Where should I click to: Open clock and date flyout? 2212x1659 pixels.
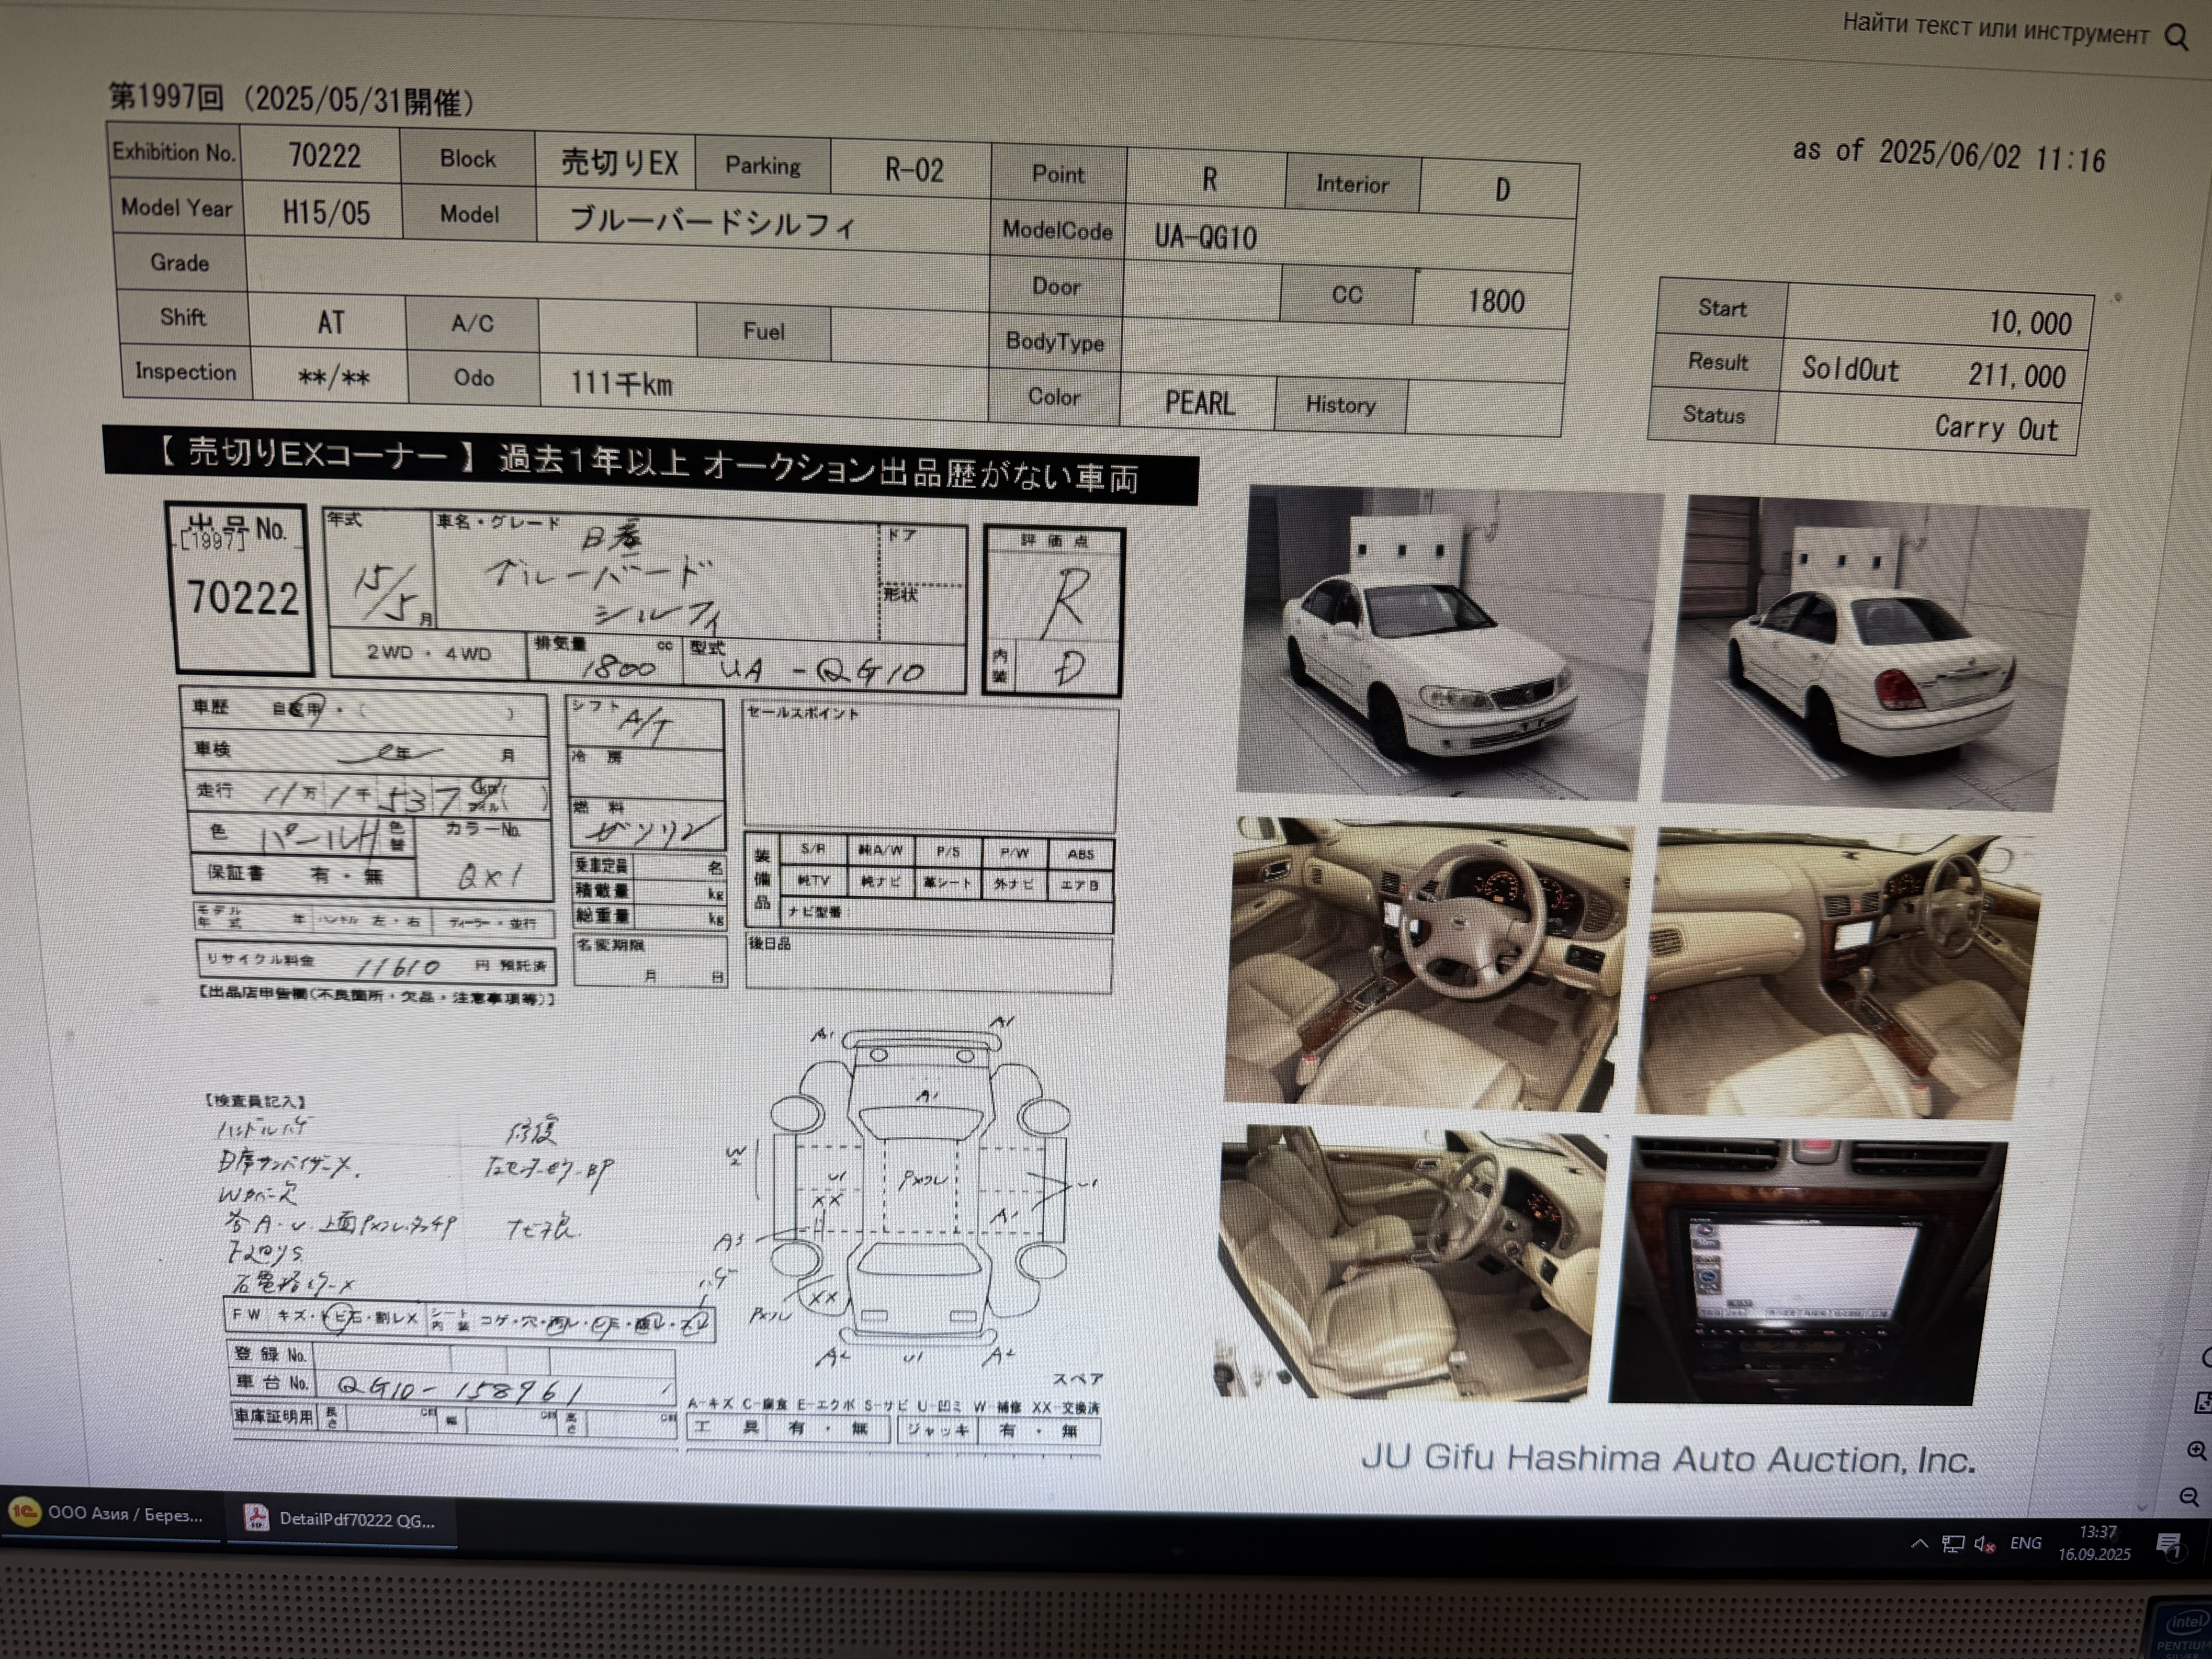pyautogui.click(x=2095, y=1543)
